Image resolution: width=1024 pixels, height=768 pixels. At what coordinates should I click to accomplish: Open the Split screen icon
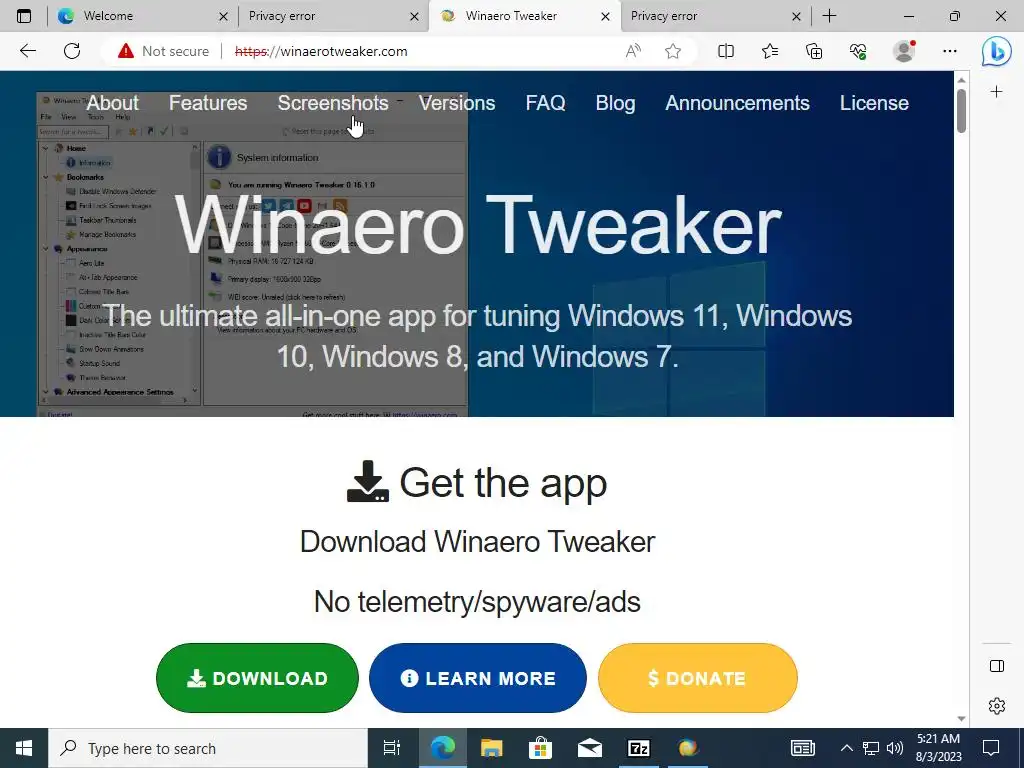[x=726, y=51]
